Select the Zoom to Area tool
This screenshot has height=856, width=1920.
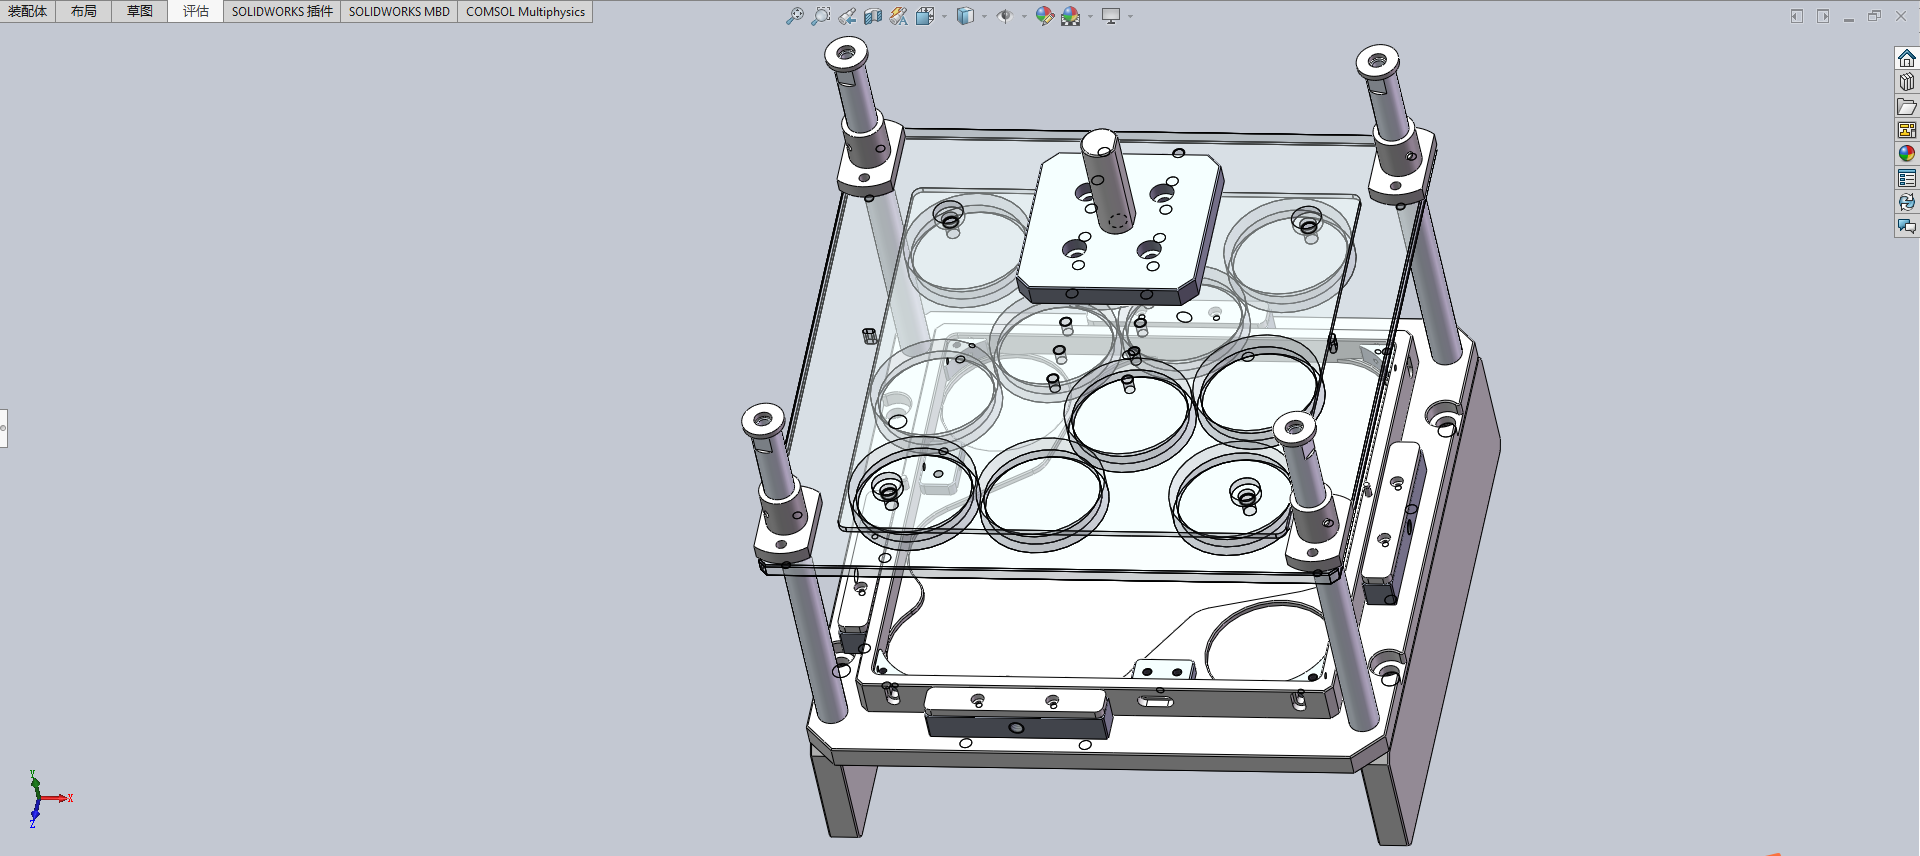click(821, 16)
